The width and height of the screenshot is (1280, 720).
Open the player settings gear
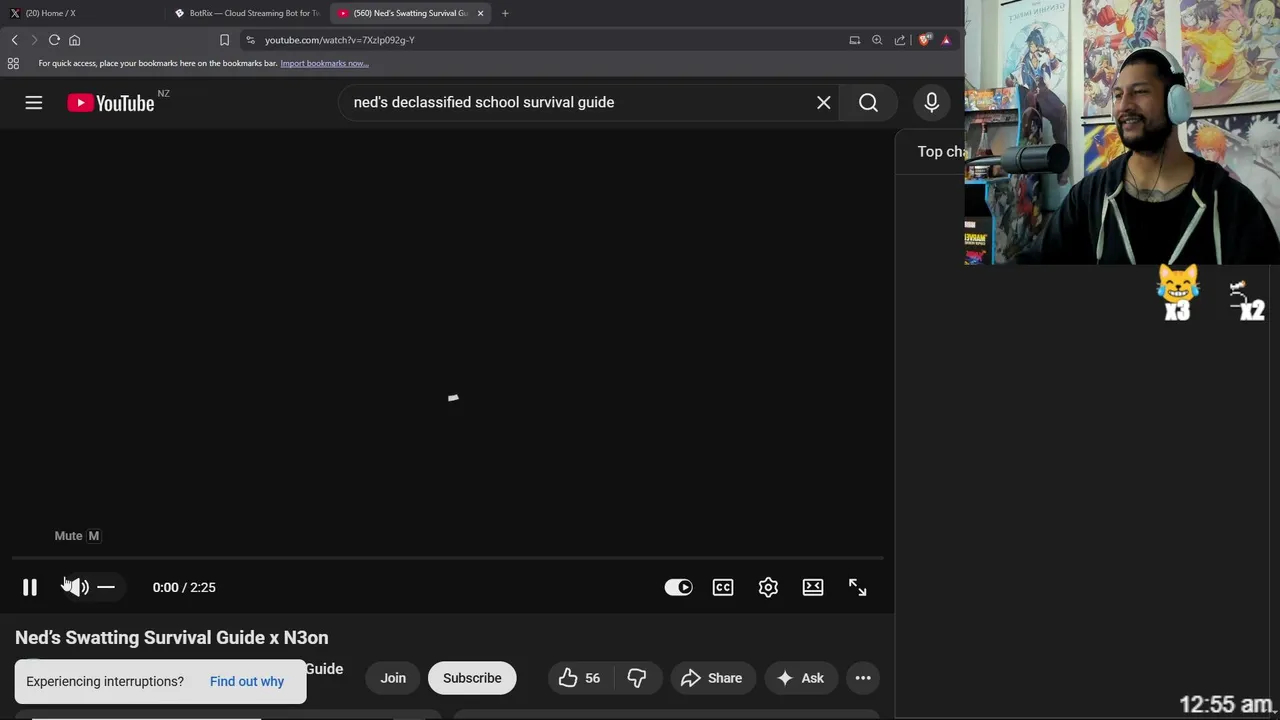[x=768, y=587]
